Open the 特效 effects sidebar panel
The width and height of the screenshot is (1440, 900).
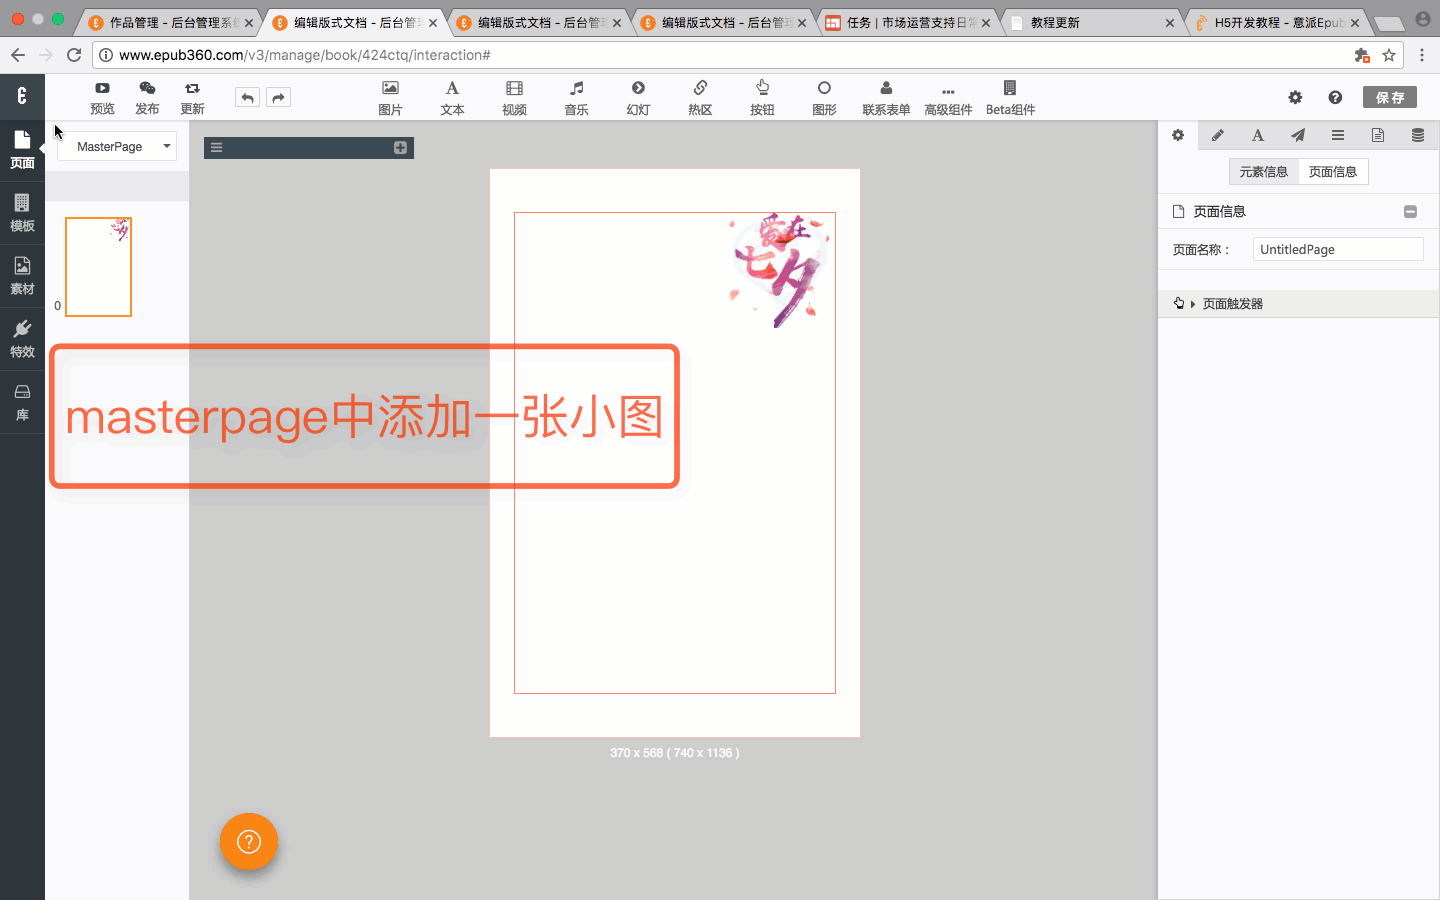[x=22, y=338]
